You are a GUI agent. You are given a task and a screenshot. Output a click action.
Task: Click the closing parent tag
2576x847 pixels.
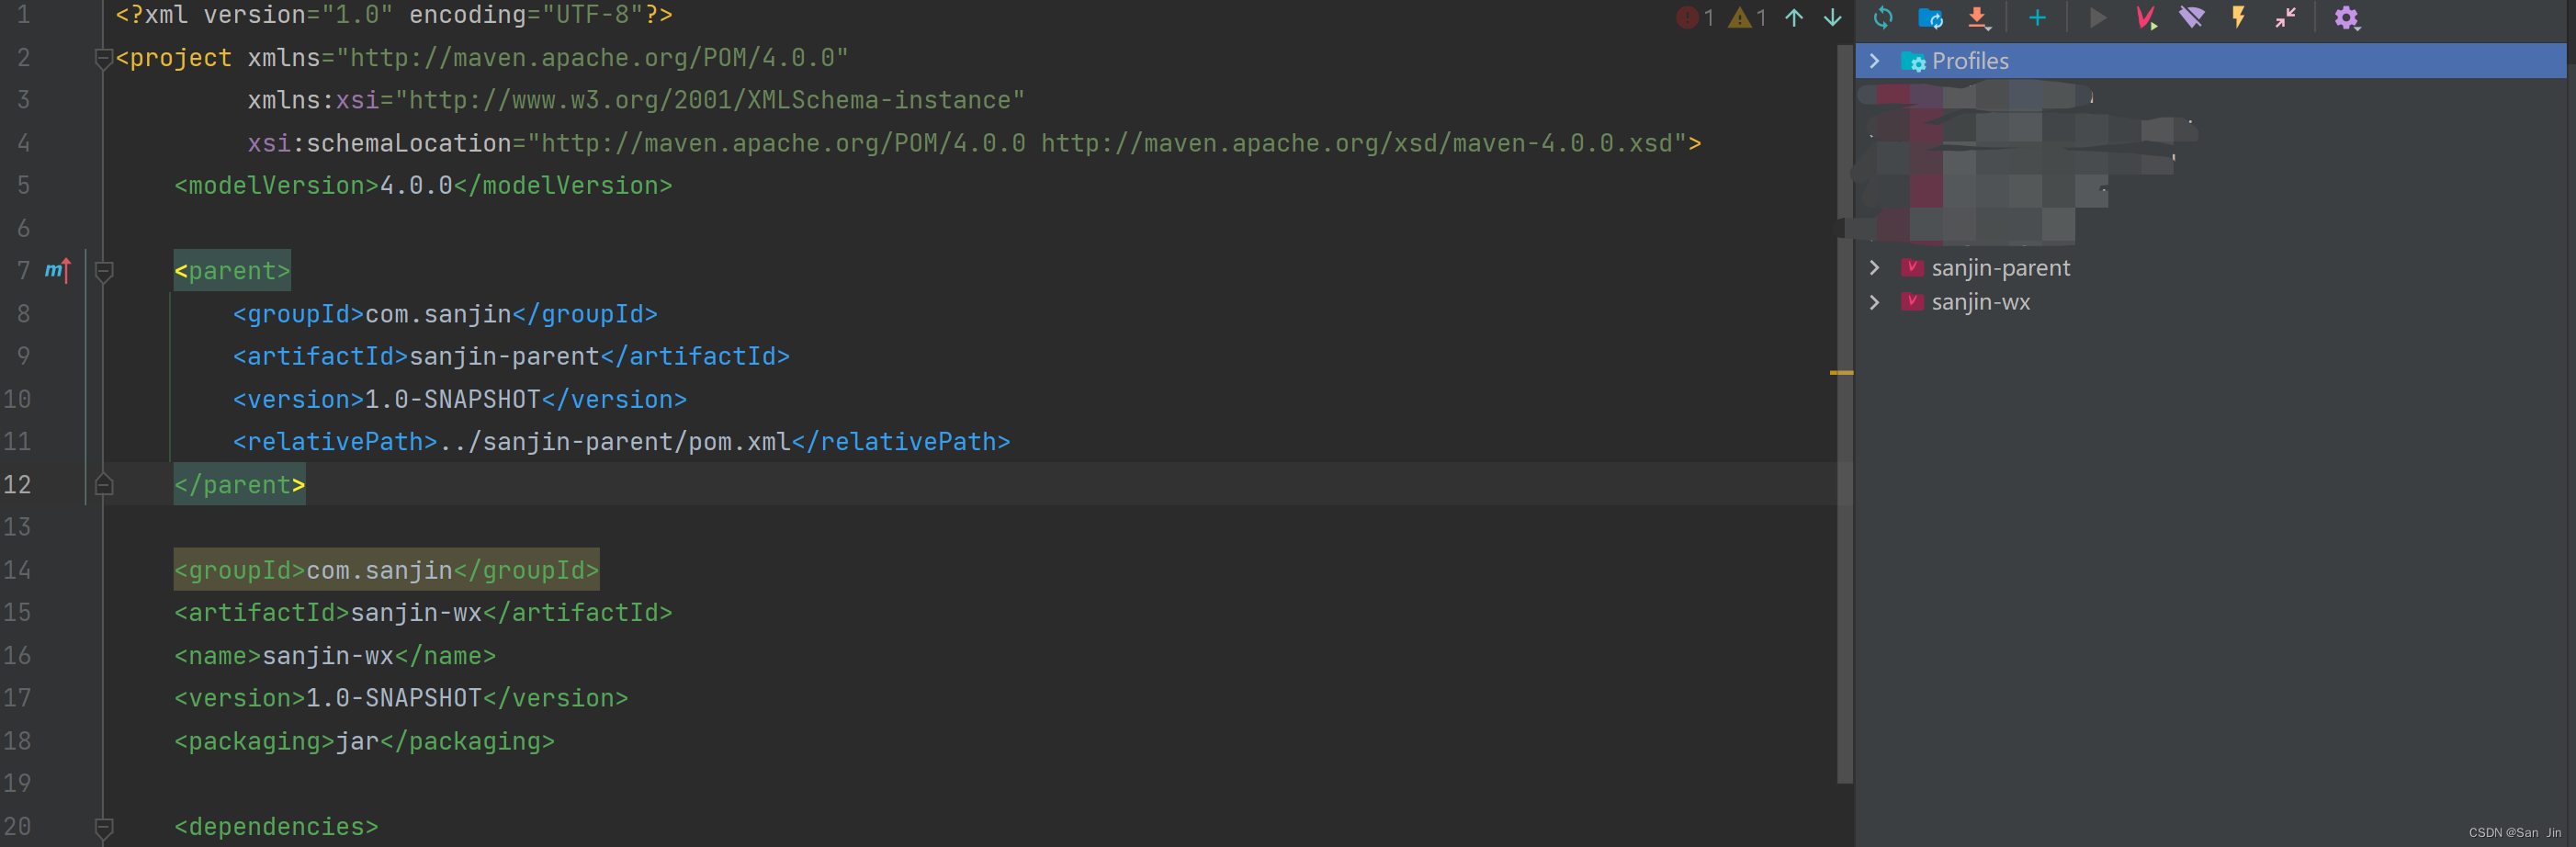(x=239, y=485)
